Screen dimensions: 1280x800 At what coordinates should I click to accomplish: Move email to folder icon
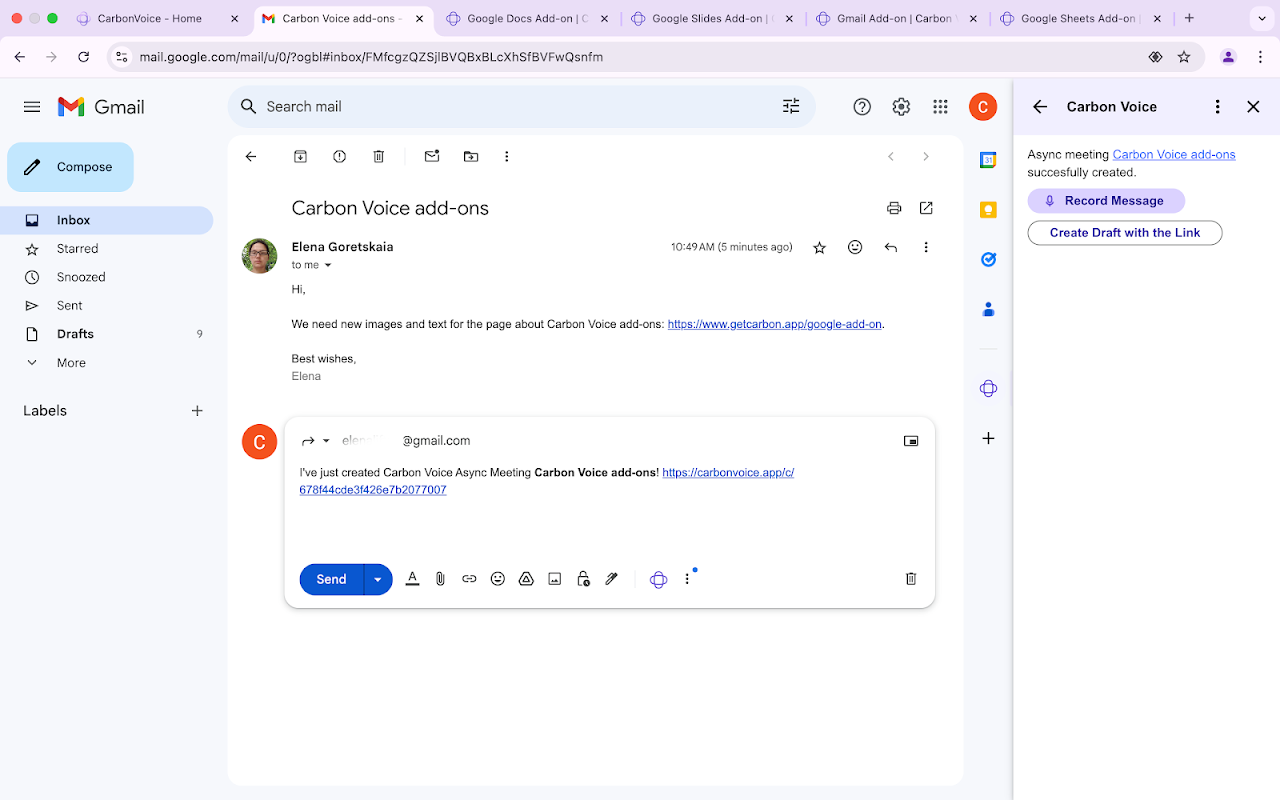471,156
